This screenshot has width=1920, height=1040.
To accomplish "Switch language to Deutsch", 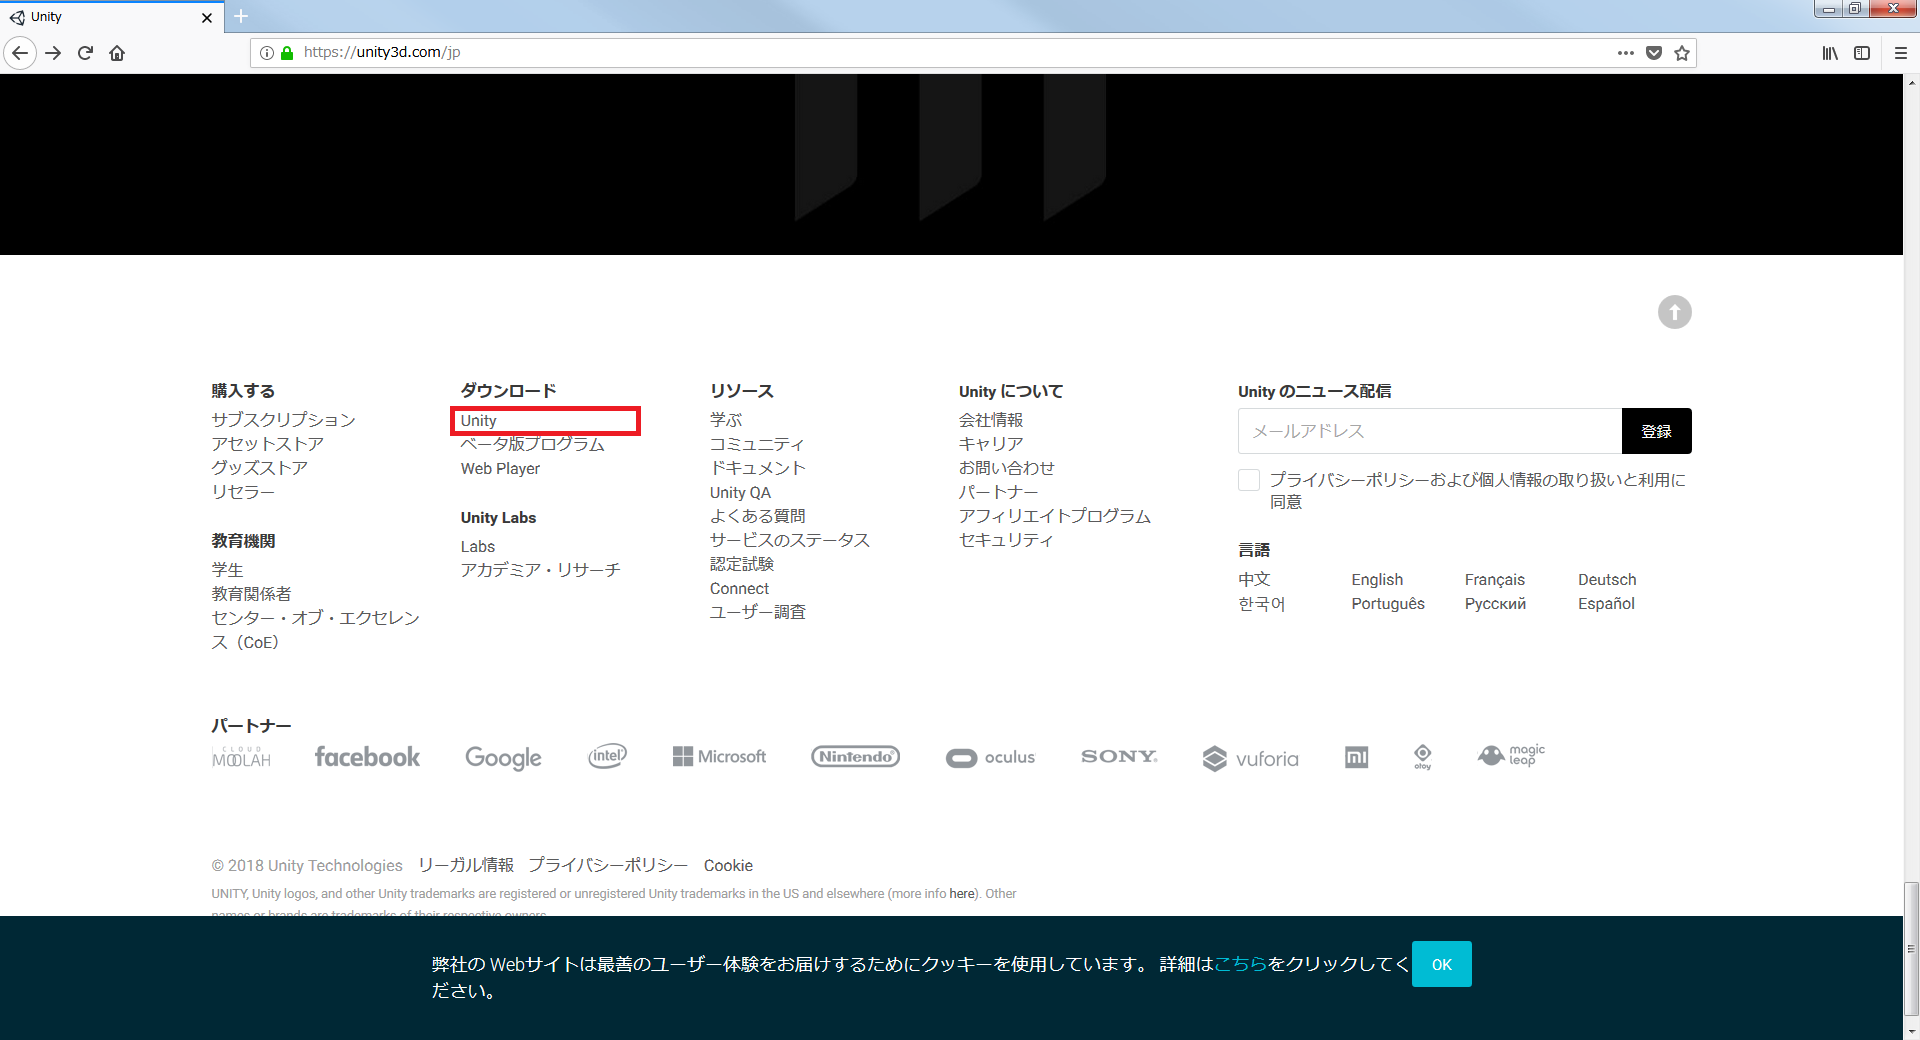I will (1607, 580).
